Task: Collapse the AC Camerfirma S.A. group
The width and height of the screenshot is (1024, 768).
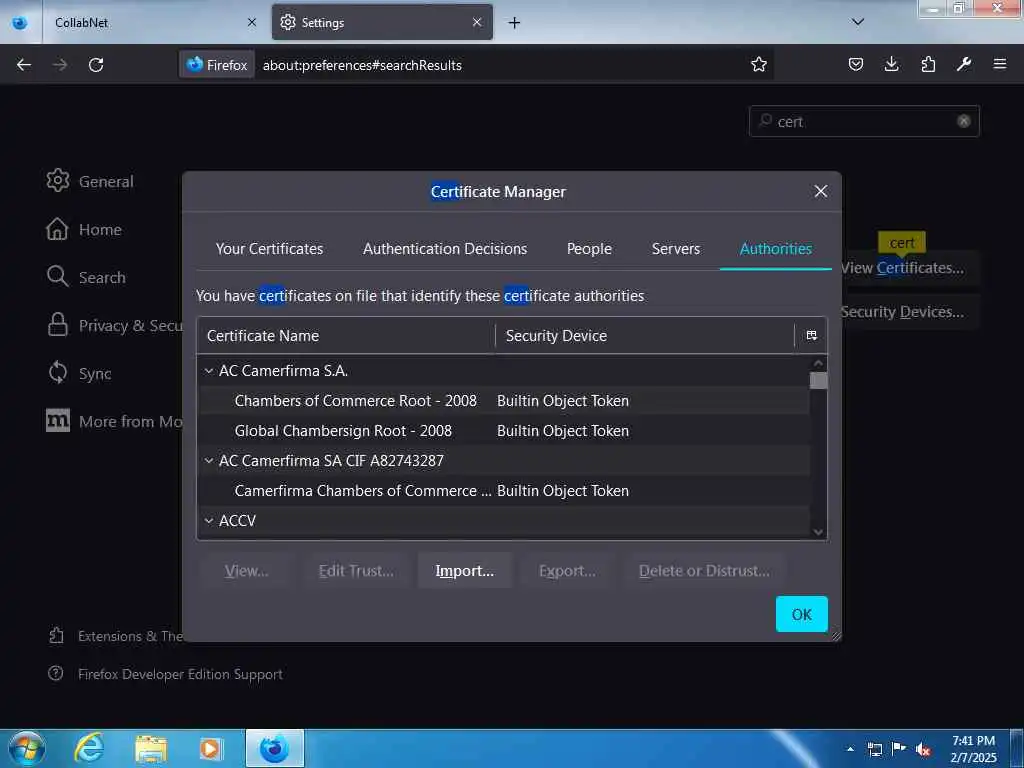Action: [x=208, y=370]
